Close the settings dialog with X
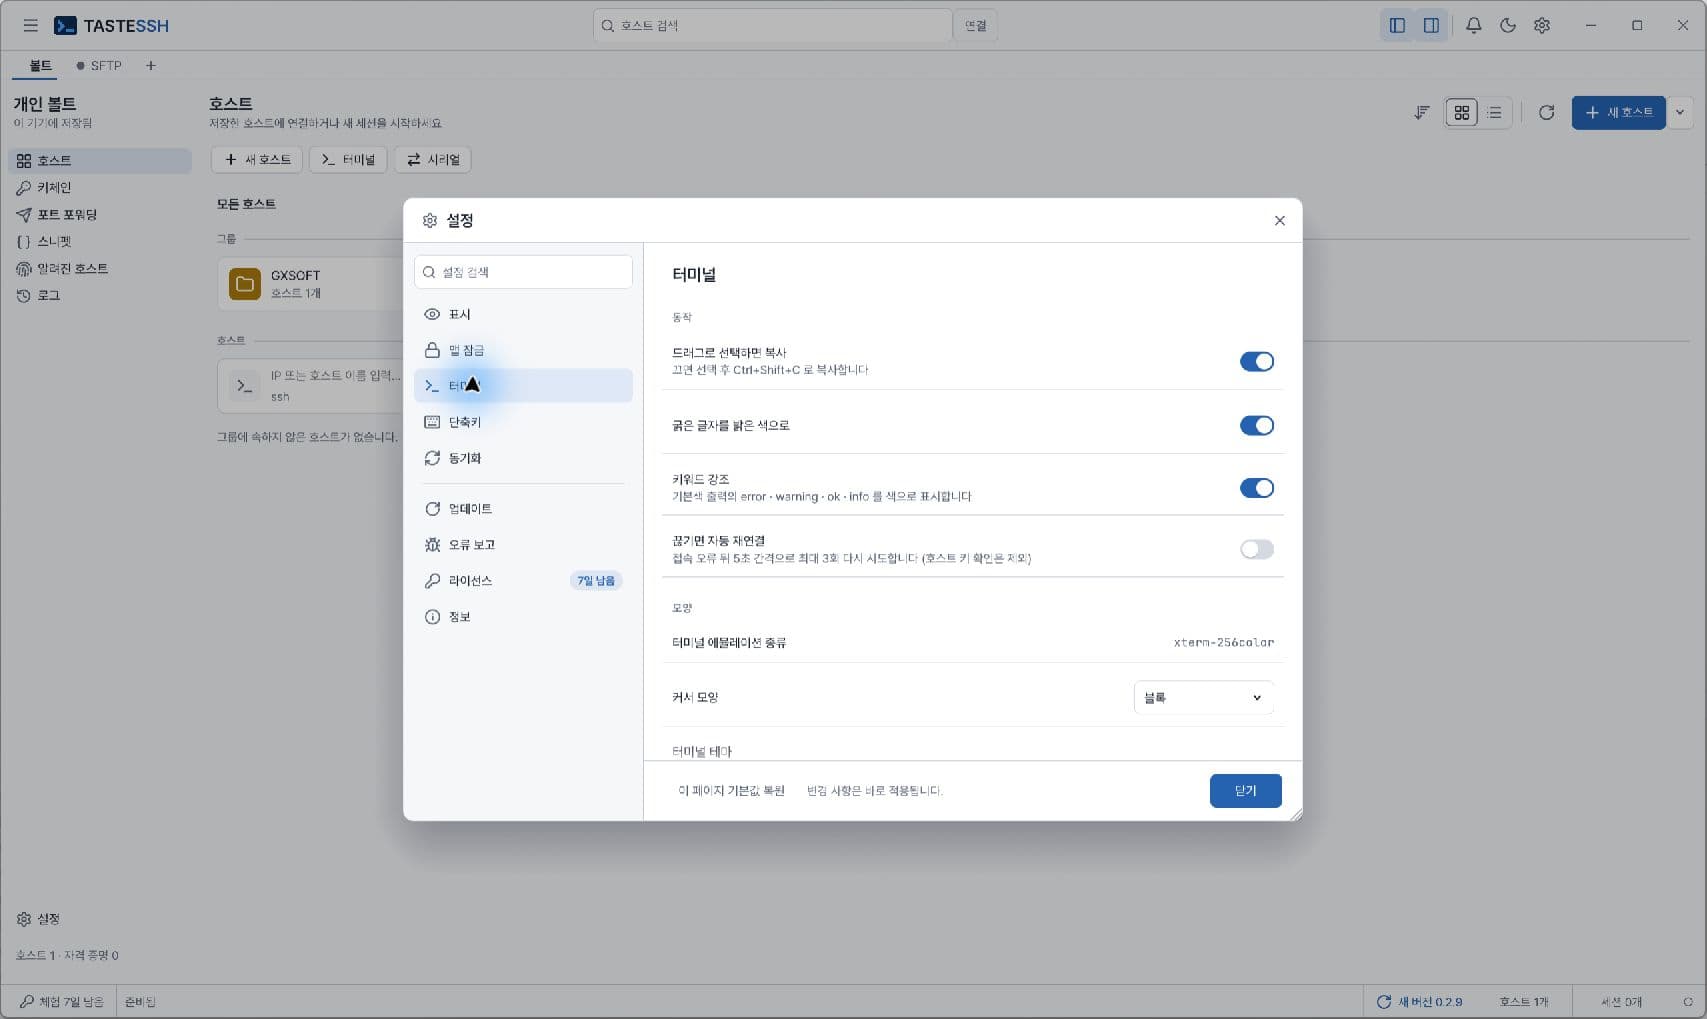Viewport: 1707px width, 1019px height. 1279,220
